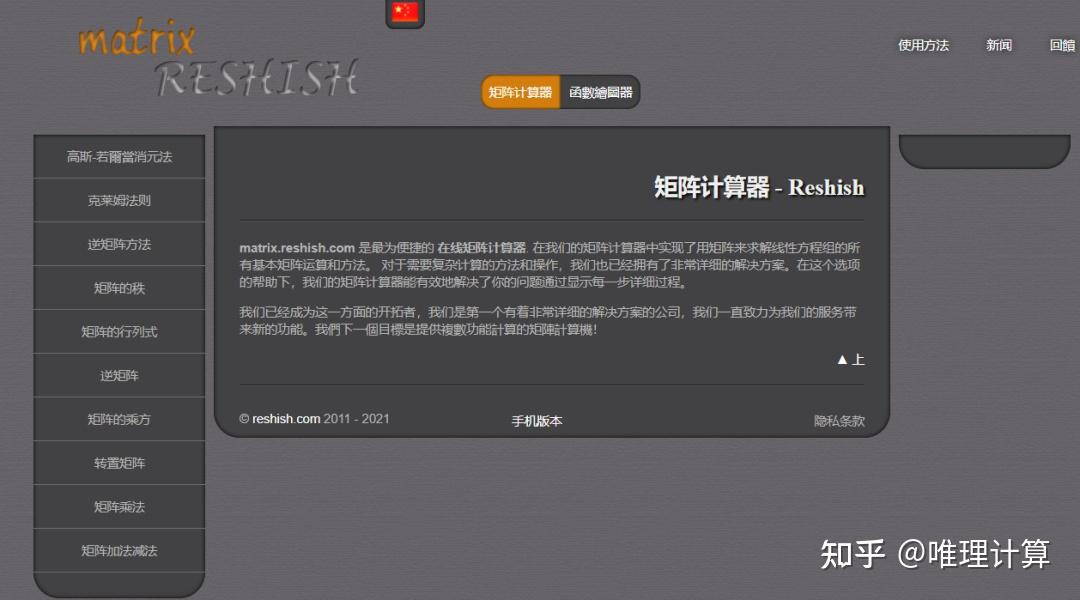Open the 矩阵的乘方 calculator
The height and width of the screenshot is (600, 1080).
point(118,419)
